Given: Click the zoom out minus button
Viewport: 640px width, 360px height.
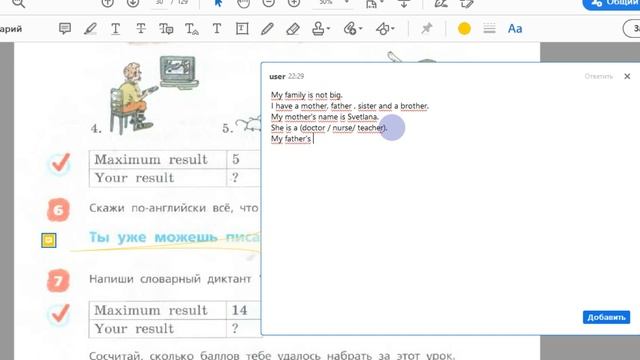Looking at the screenshot, I should point(268,2).
